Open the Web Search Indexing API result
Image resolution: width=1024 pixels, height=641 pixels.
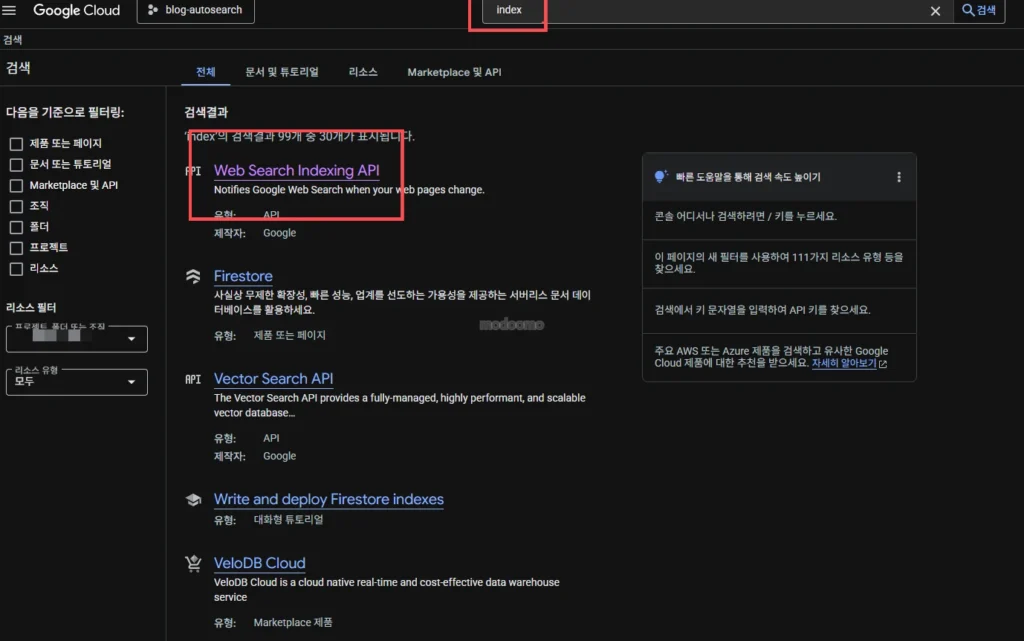(296, 171)
